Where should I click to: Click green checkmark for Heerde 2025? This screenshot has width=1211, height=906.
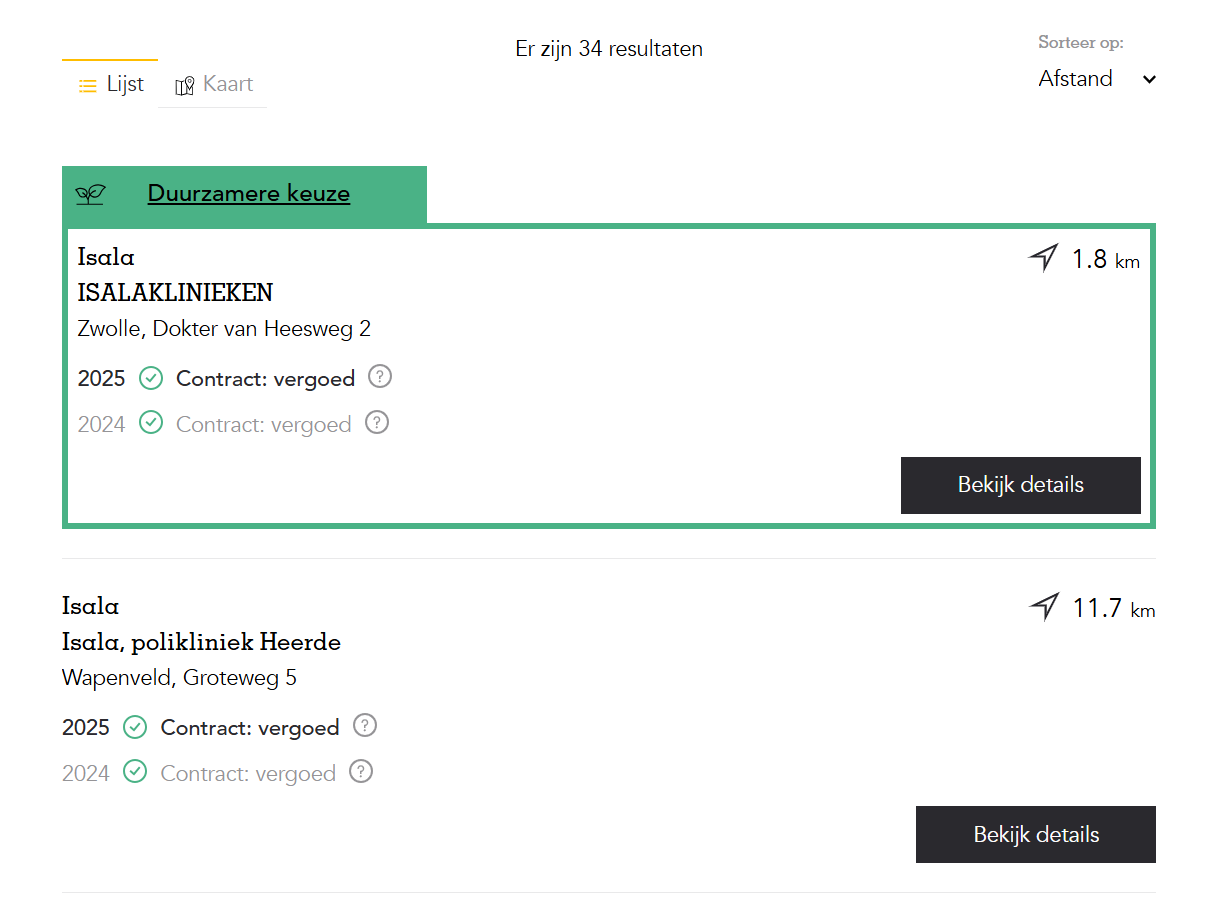pos(135,727)
